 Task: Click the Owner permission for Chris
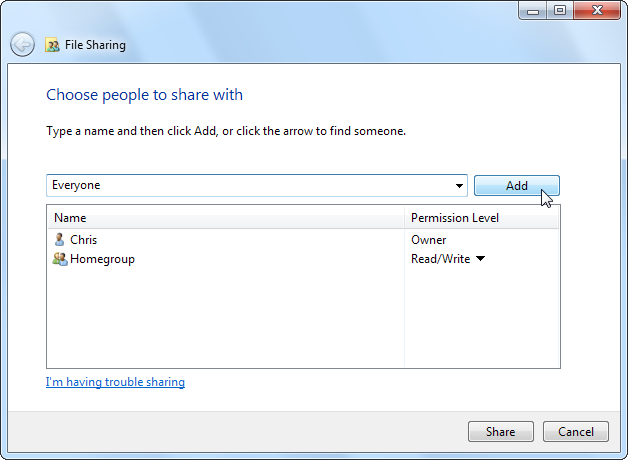tap(429, 240)
